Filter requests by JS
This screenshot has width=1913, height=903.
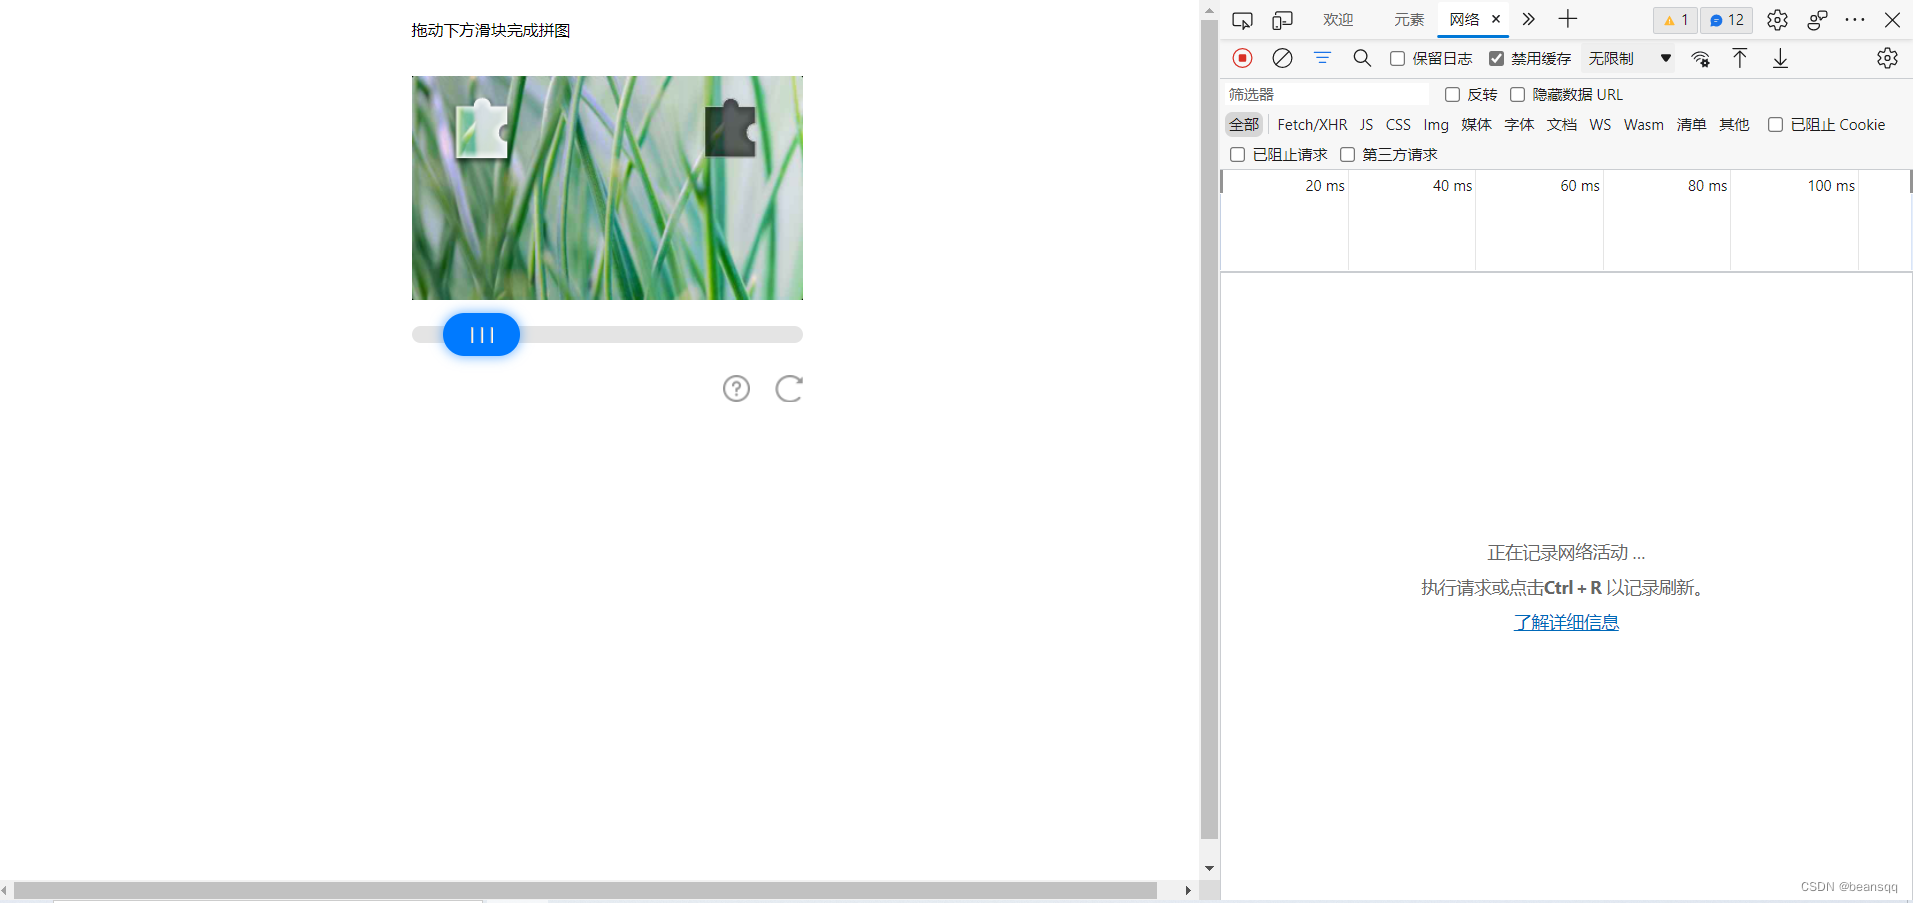coord(1366,124)
